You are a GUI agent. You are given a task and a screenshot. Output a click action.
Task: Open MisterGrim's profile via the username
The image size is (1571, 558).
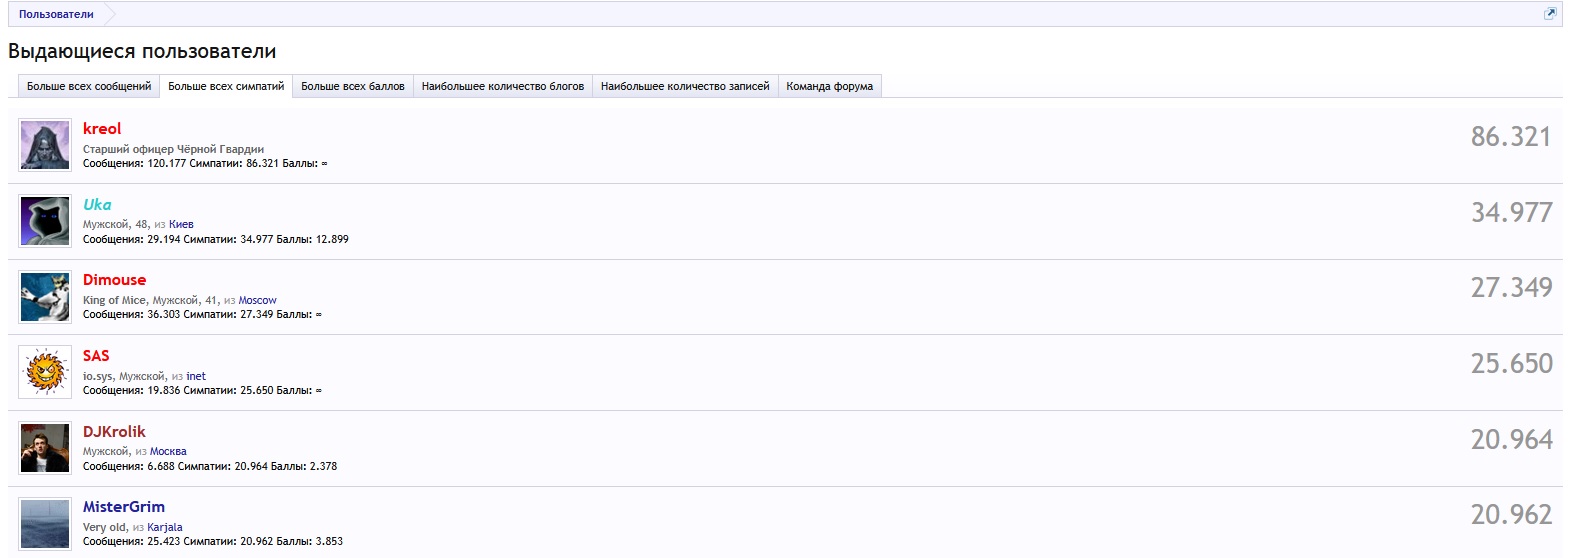(x=124, y=507)
